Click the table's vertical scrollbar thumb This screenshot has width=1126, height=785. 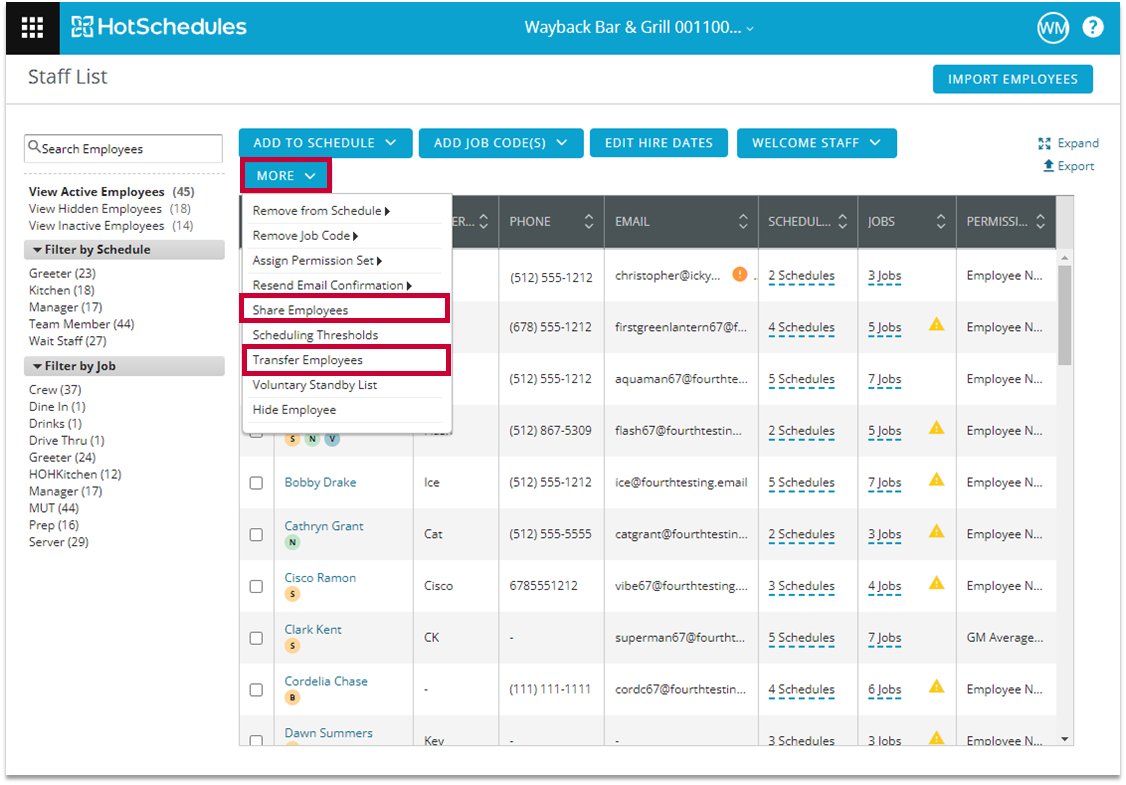pyautogui.click(x=1065, y=315)
